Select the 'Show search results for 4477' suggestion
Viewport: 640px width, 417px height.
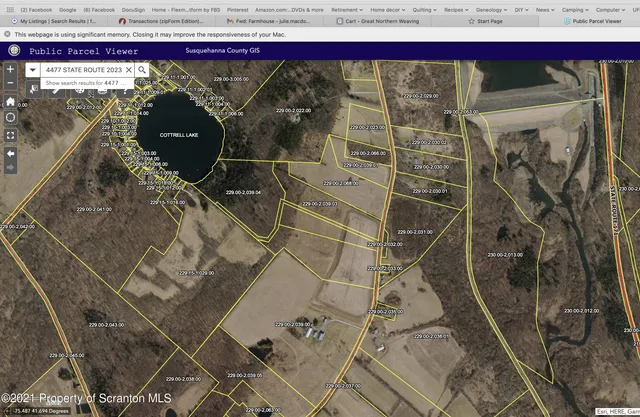point(84,84)
